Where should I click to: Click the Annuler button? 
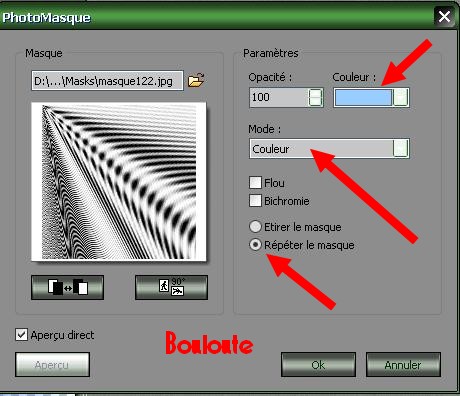403,365
